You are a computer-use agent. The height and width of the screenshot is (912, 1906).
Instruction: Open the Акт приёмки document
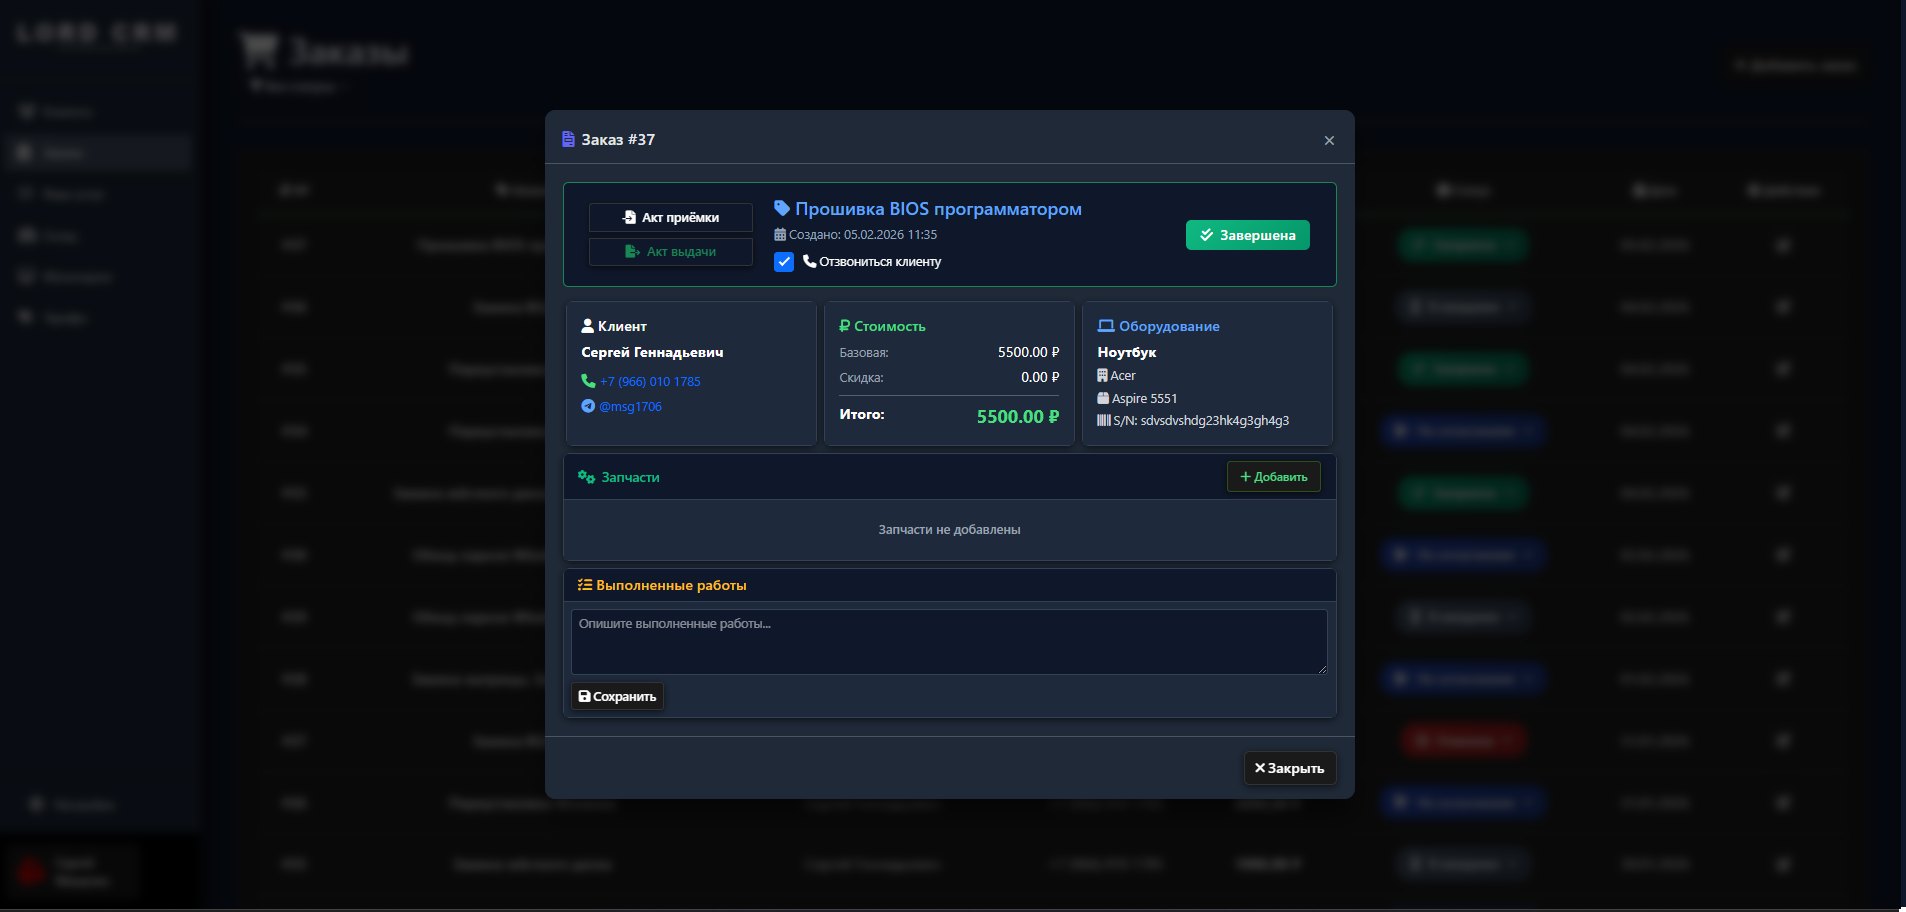click(x=671, y=217)
